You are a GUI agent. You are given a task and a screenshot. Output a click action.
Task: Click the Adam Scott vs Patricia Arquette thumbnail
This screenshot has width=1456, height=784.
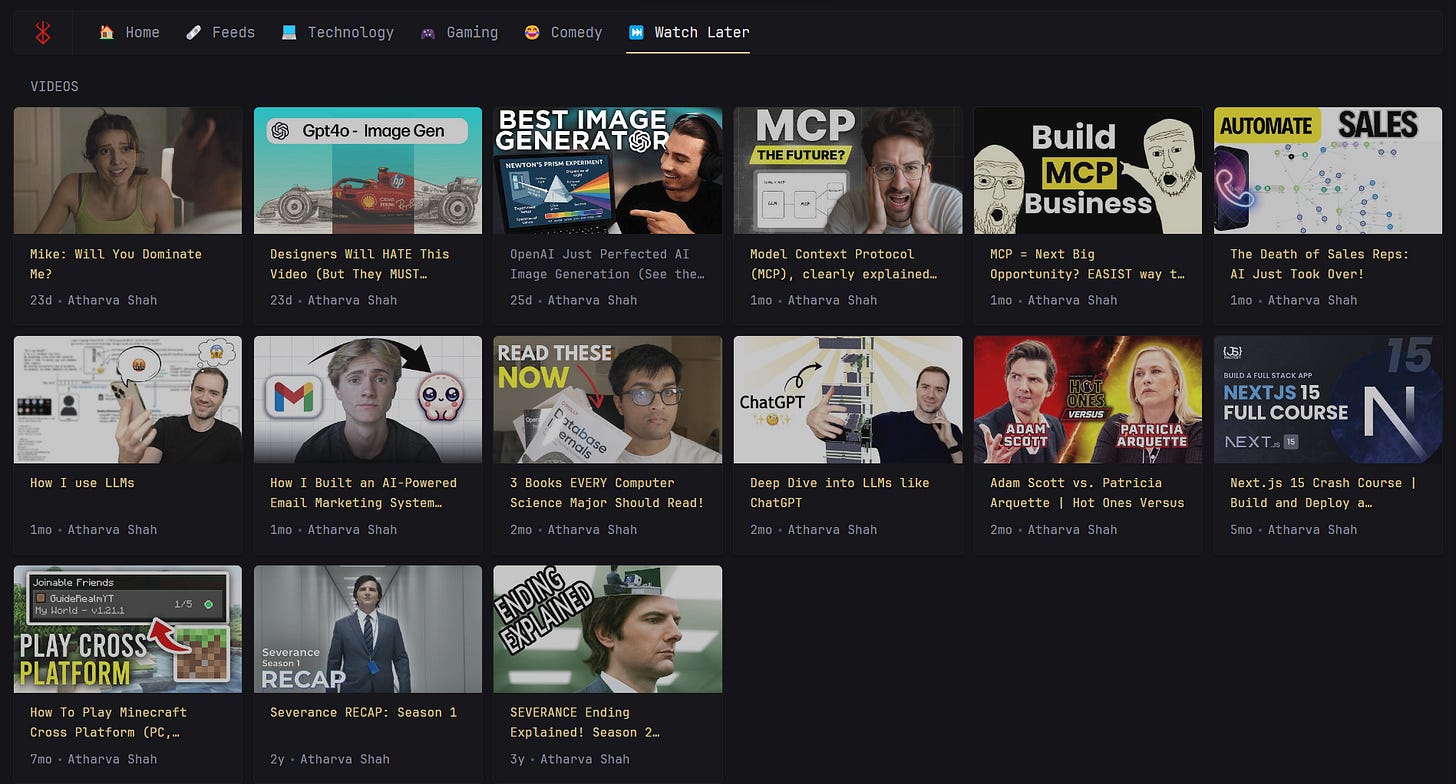pyautogui.click(x=1088, y=400)
